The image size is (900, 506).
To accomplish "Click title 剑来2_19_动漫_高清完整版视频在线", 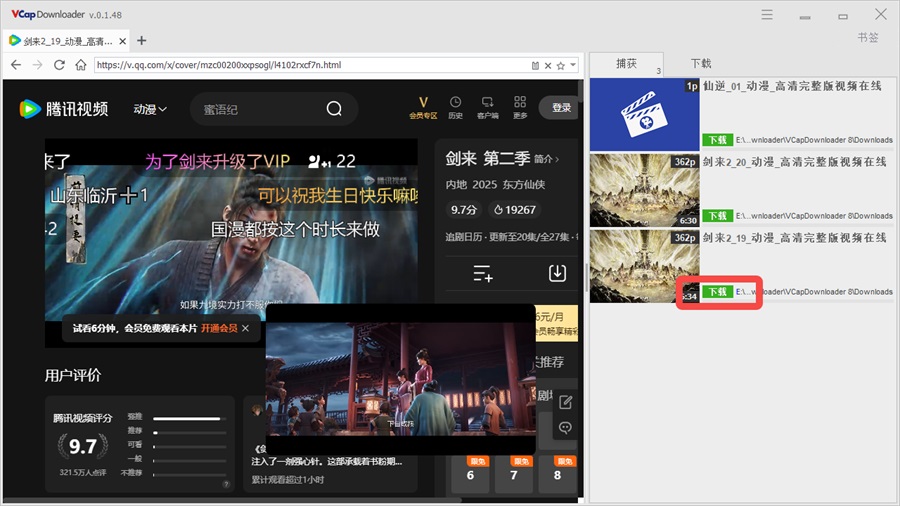I will pyautogui.click(x=794, y=238).
